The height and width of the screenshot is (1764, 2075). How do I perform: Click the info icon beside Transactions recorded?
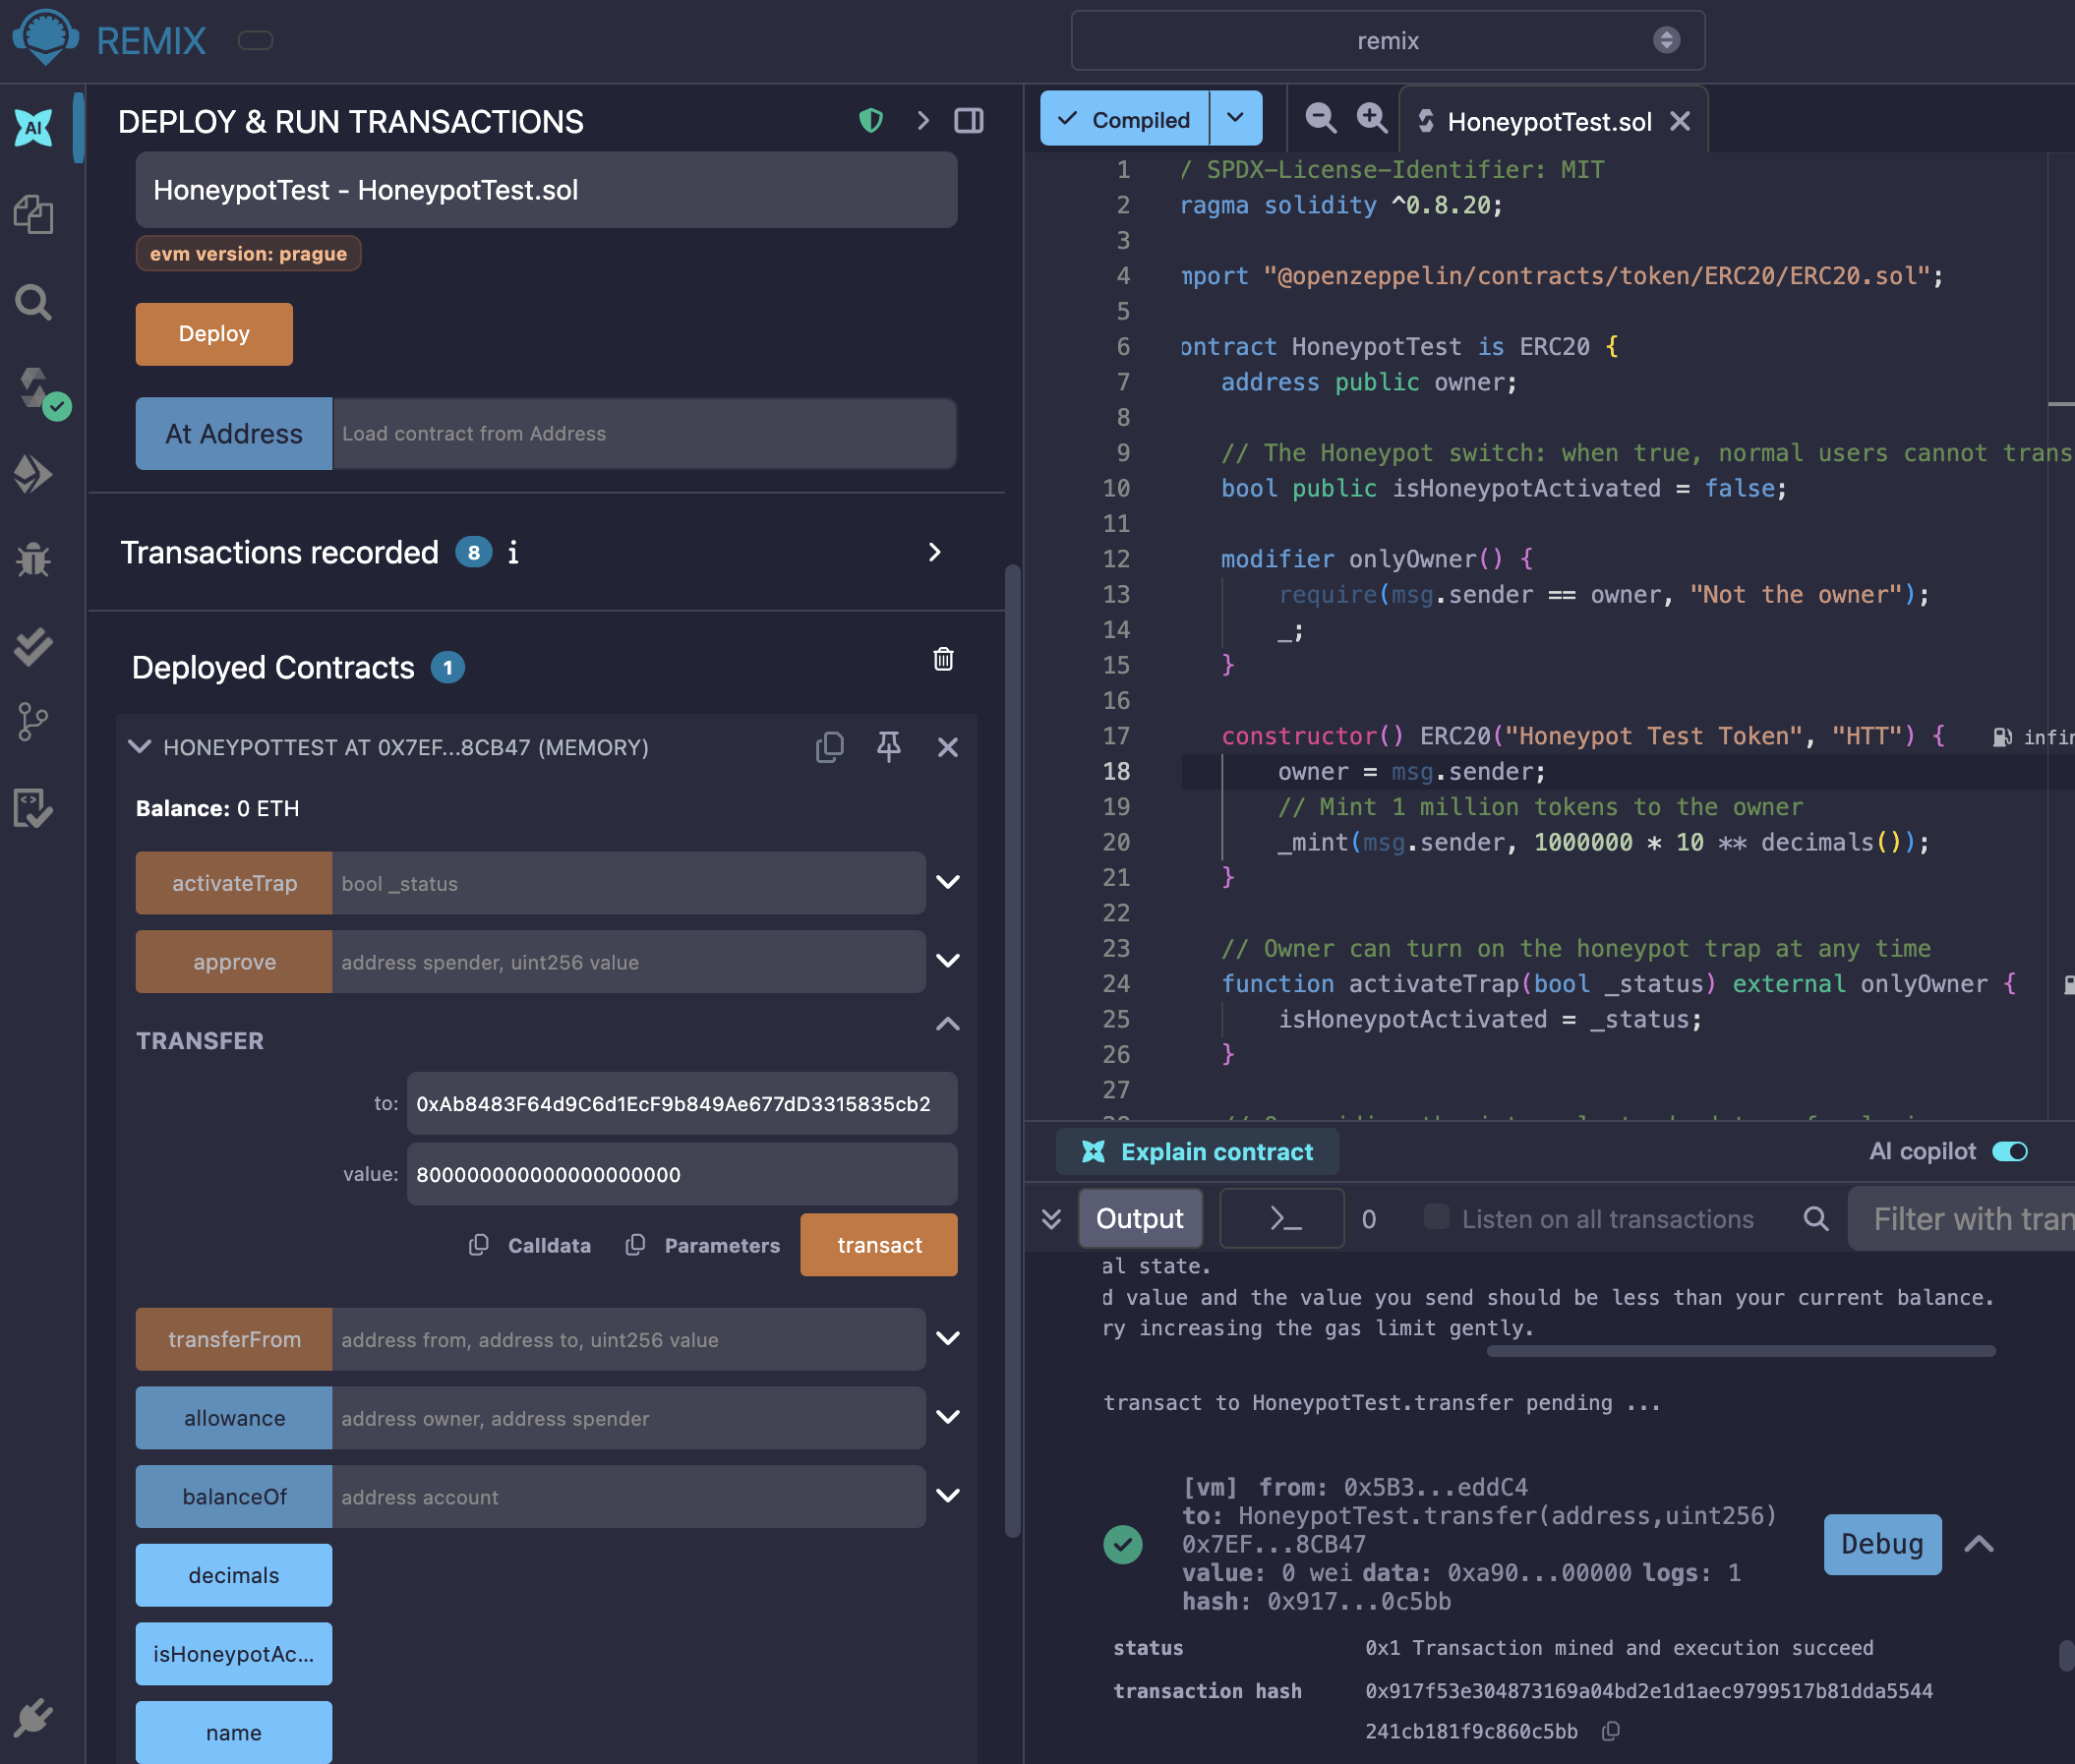click(513, 552)
